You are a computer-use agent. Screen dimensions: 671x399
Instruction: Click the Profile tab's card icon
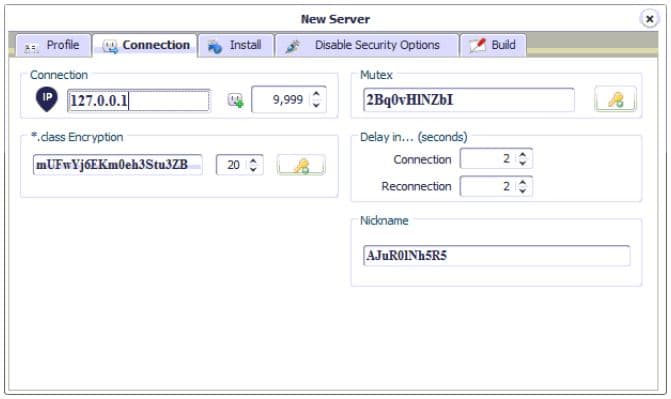coord(31,47)
